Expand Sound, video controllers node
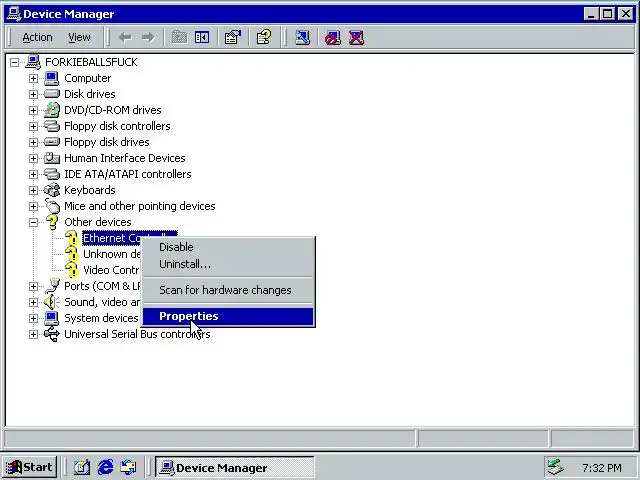 [33, 302]
